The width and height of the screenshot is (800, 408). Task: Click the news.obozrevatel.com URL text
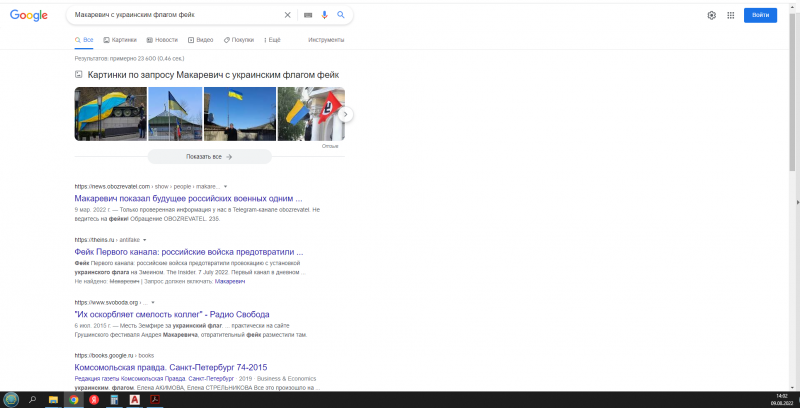112,187
